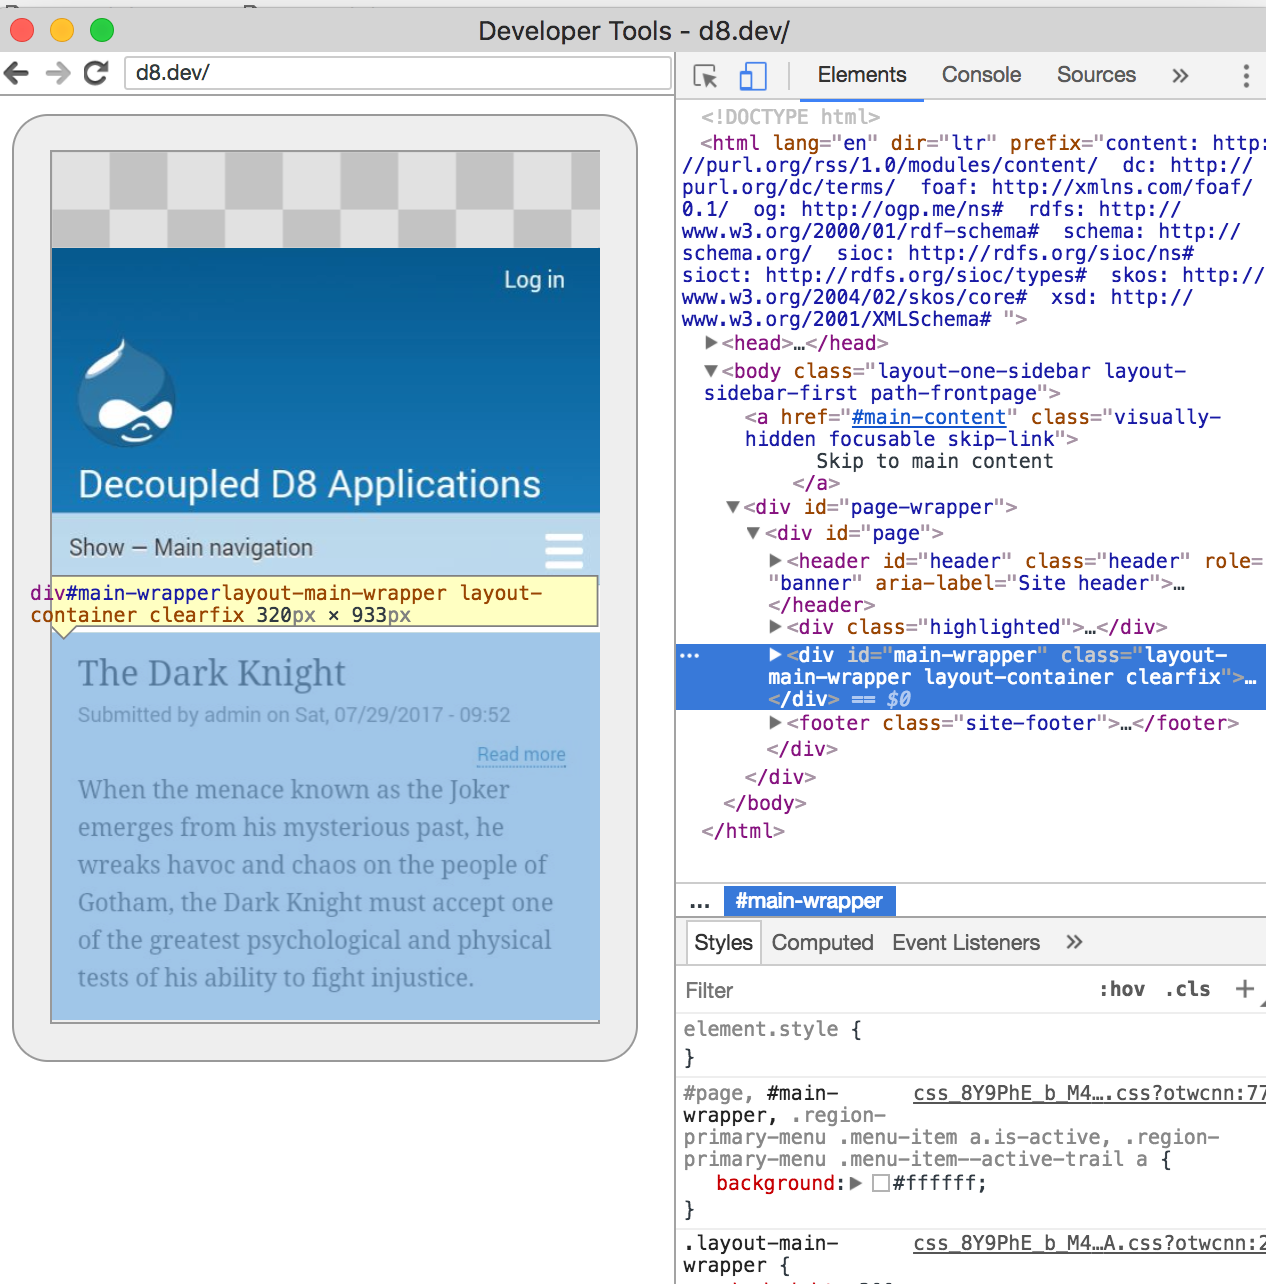The width and height of the screenshot is (1266, 1284).
Task: Open The Dark Knight article title
Action: pos(212,673)
